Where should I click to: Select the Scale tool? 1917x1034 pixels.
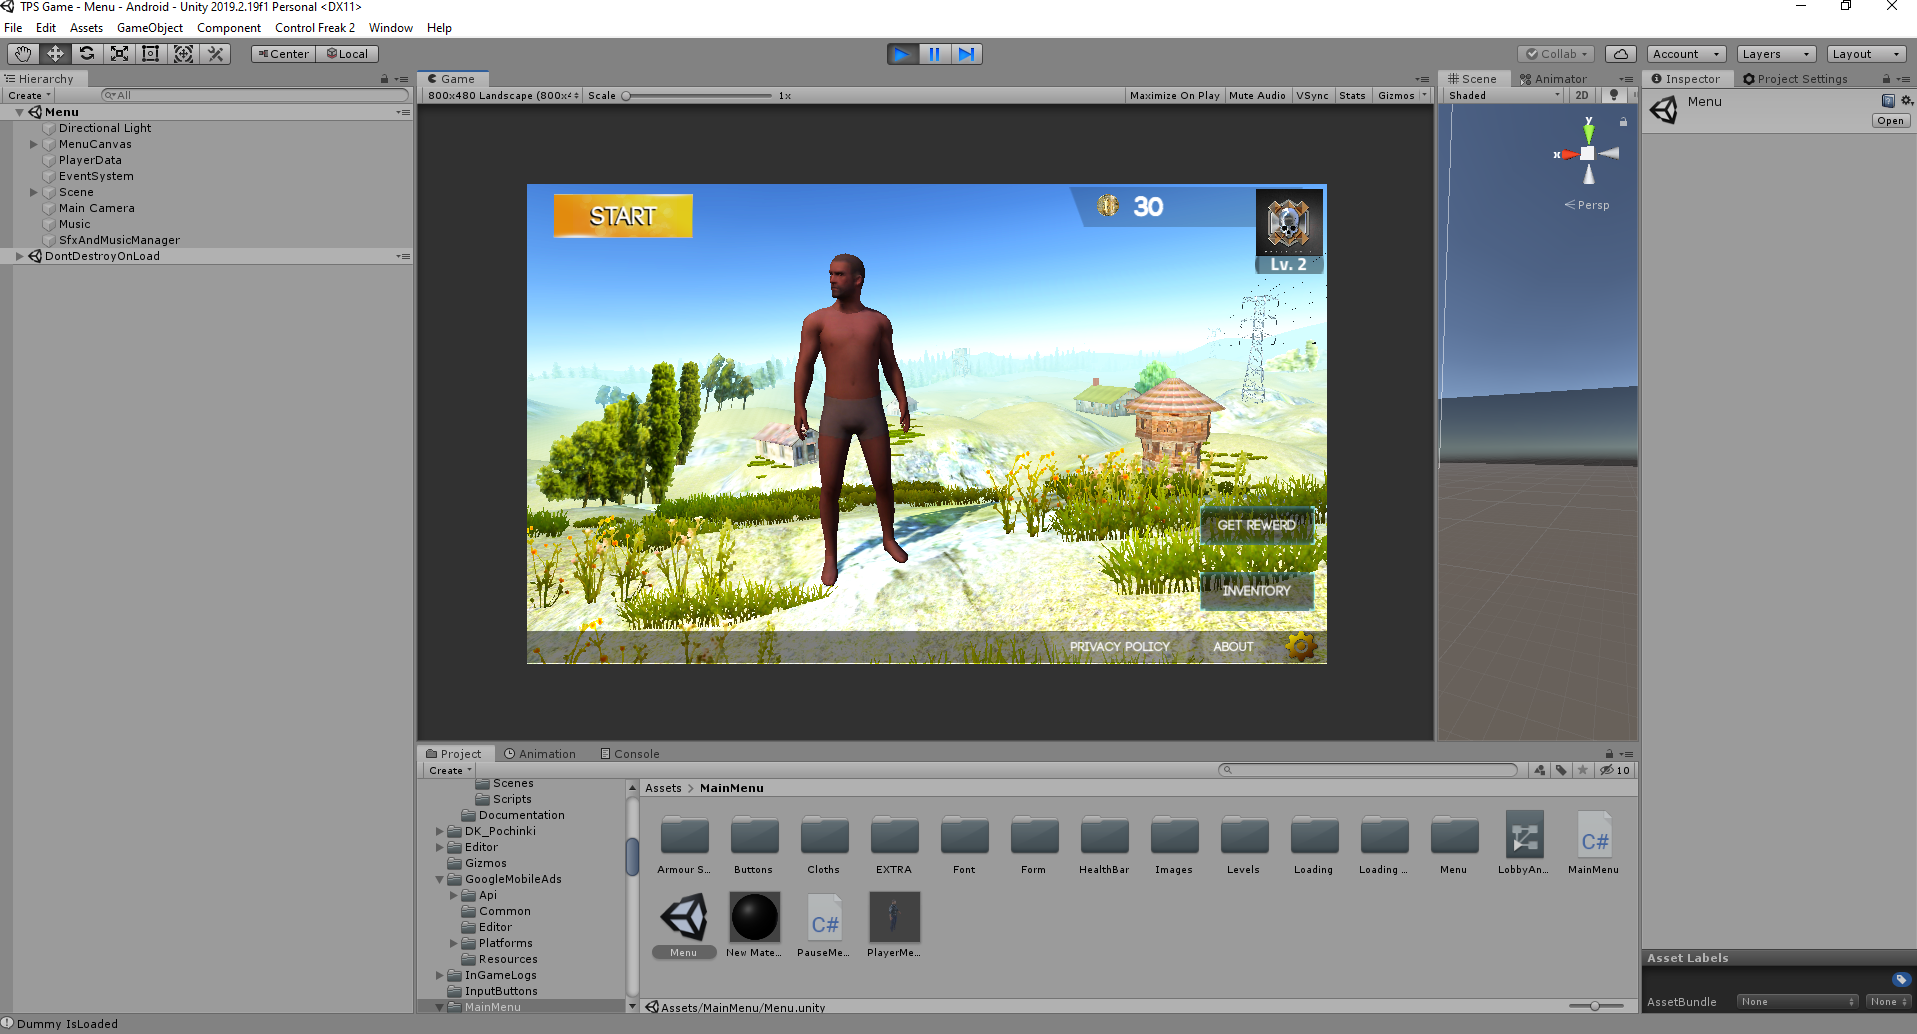[119, 54]
